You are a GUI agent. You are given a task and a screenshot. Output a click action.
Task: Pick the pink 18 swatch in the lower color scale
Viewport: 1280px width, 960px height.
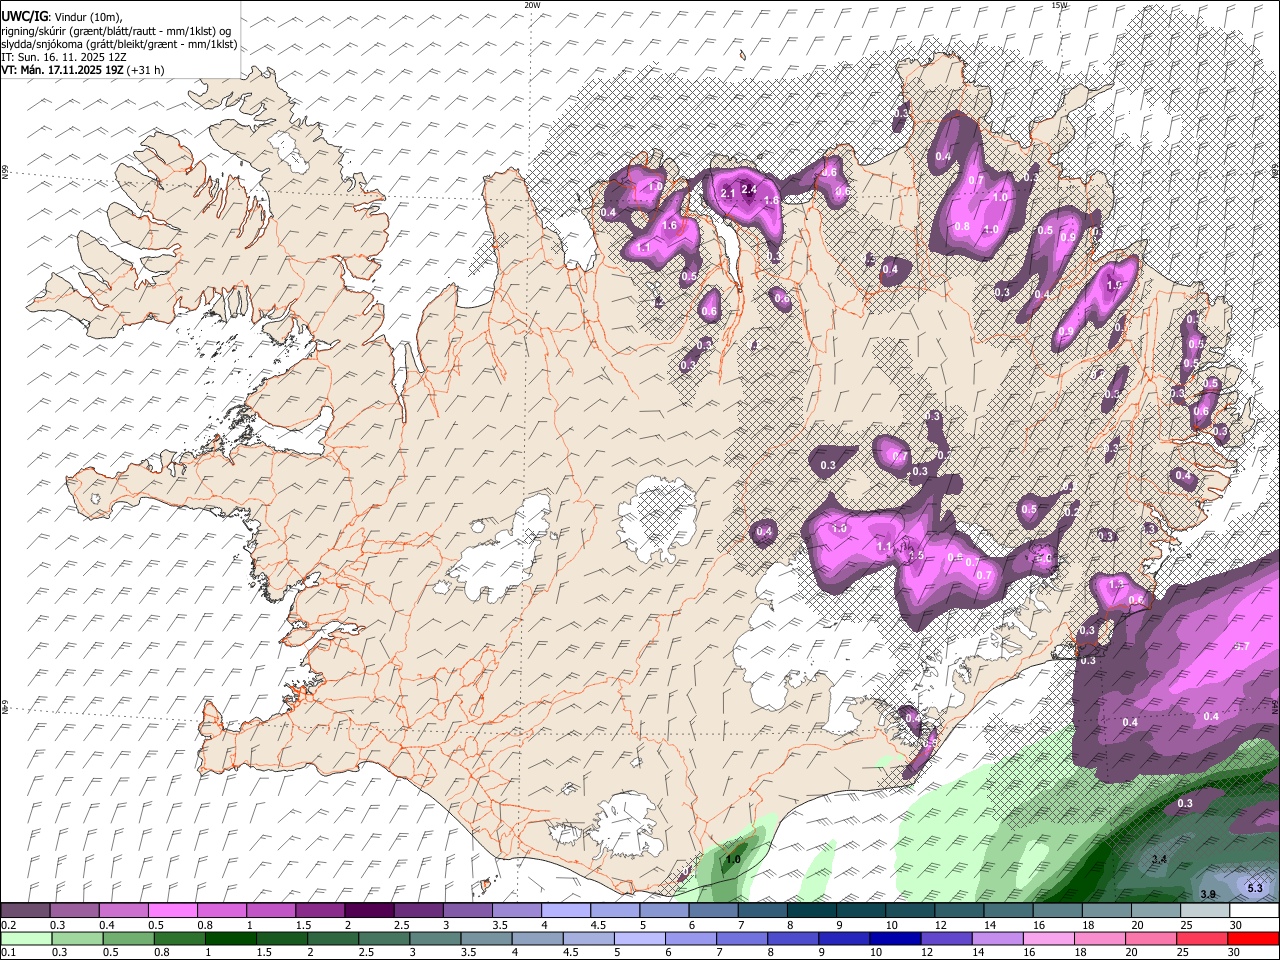tap(1100, 938)
